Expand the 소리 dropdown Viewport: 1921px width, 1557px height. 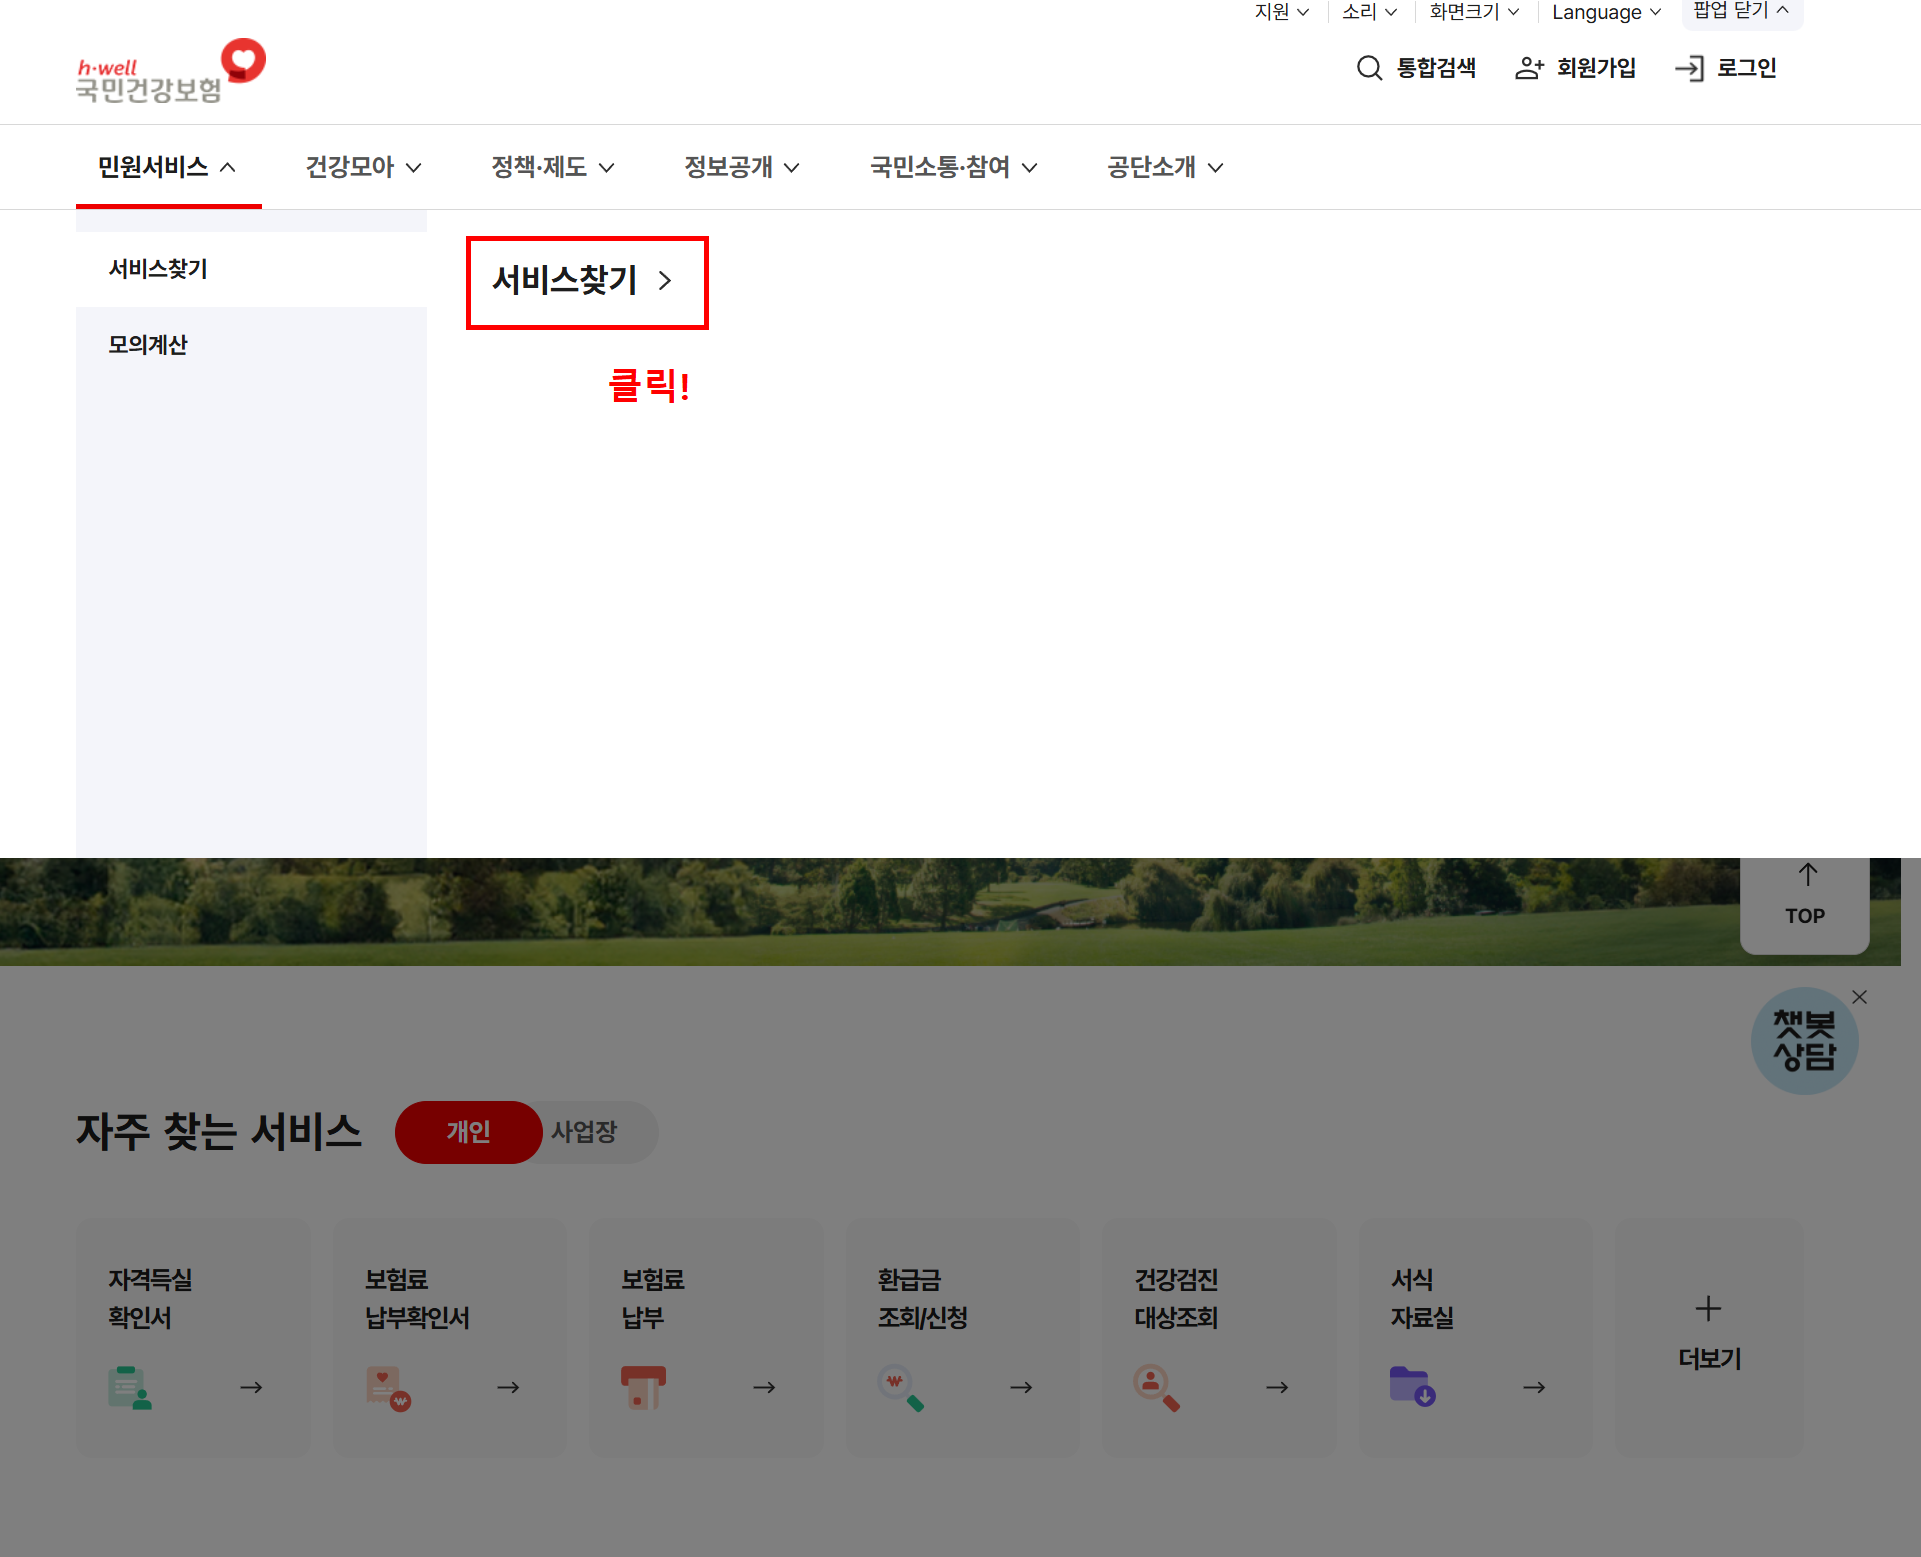pos(1369,12)
